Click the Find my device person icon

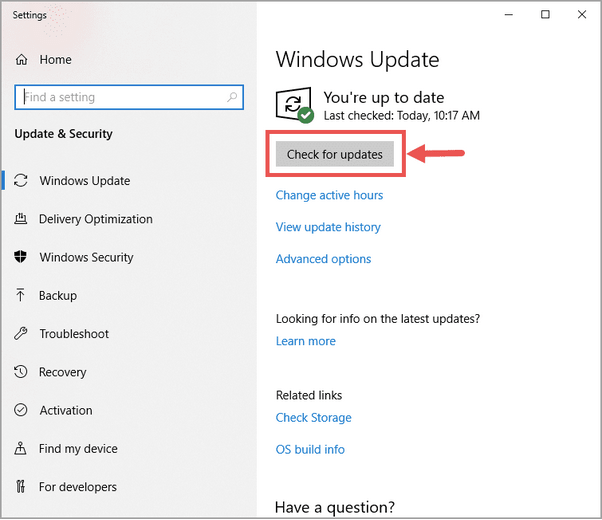(x=20, y=448)
